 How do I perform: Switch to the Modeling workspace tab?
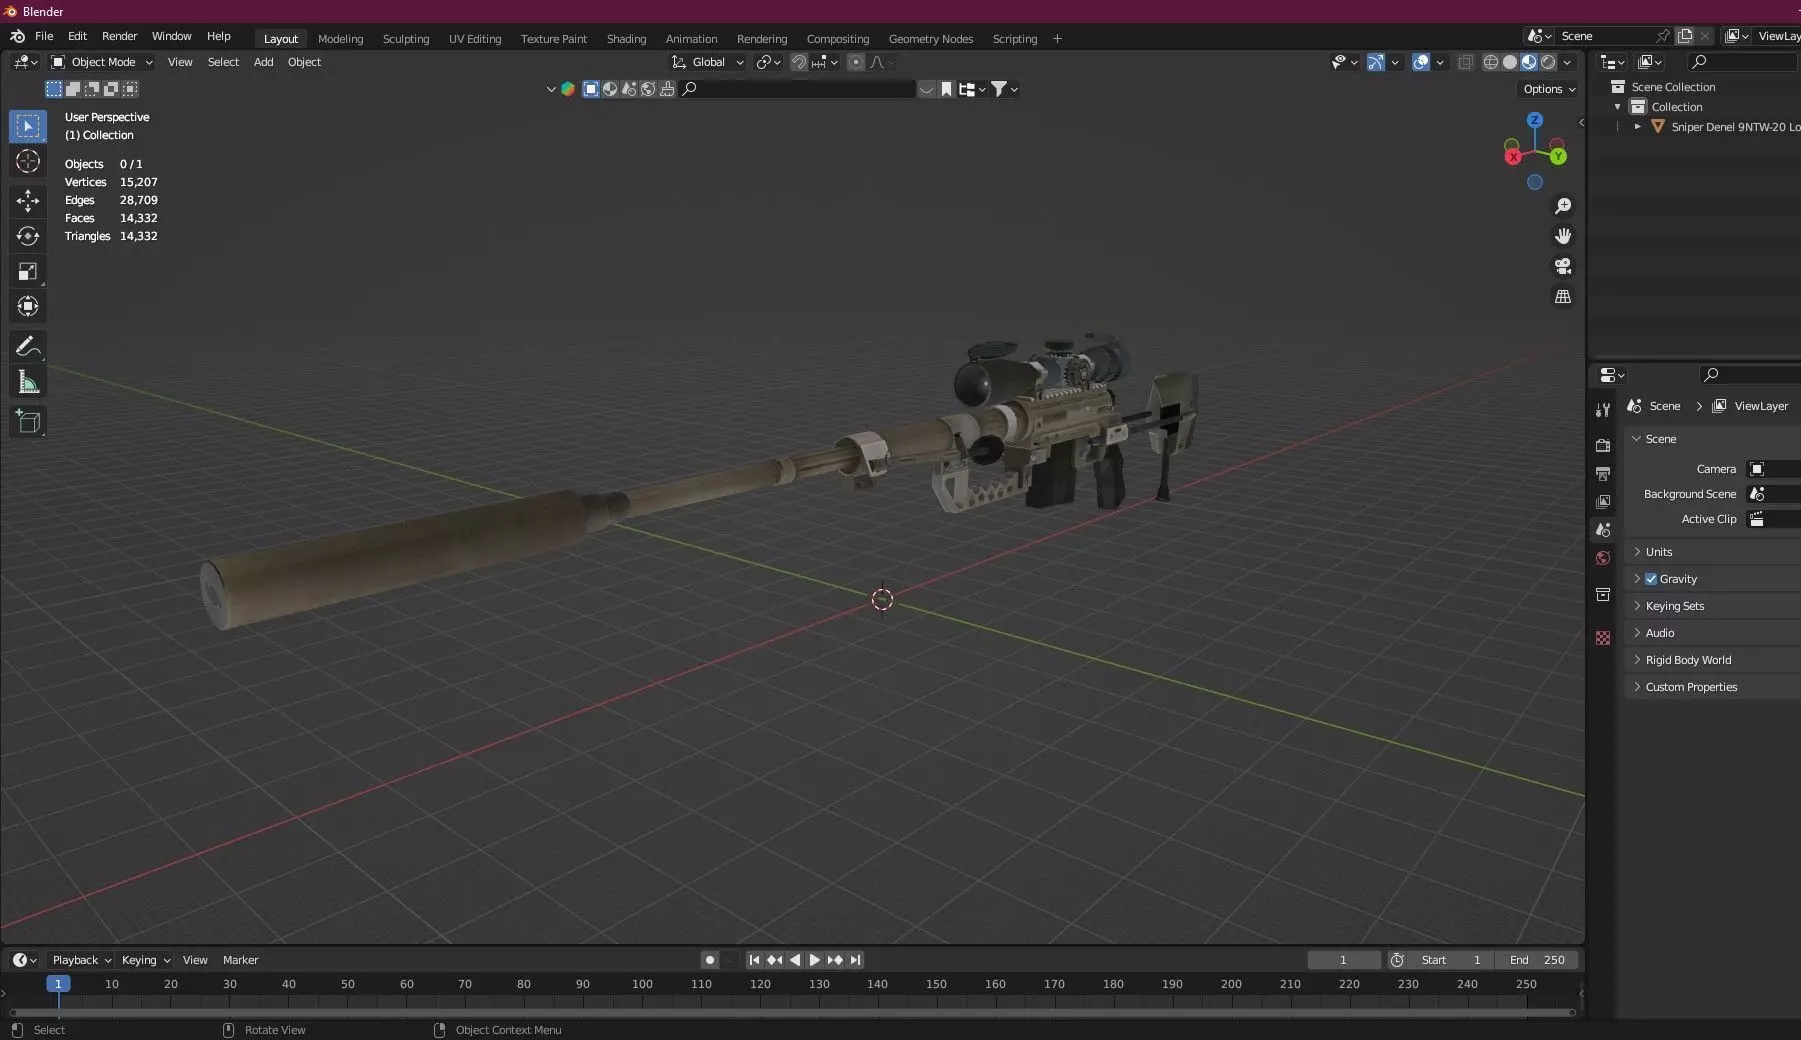[x=340, y=39]
